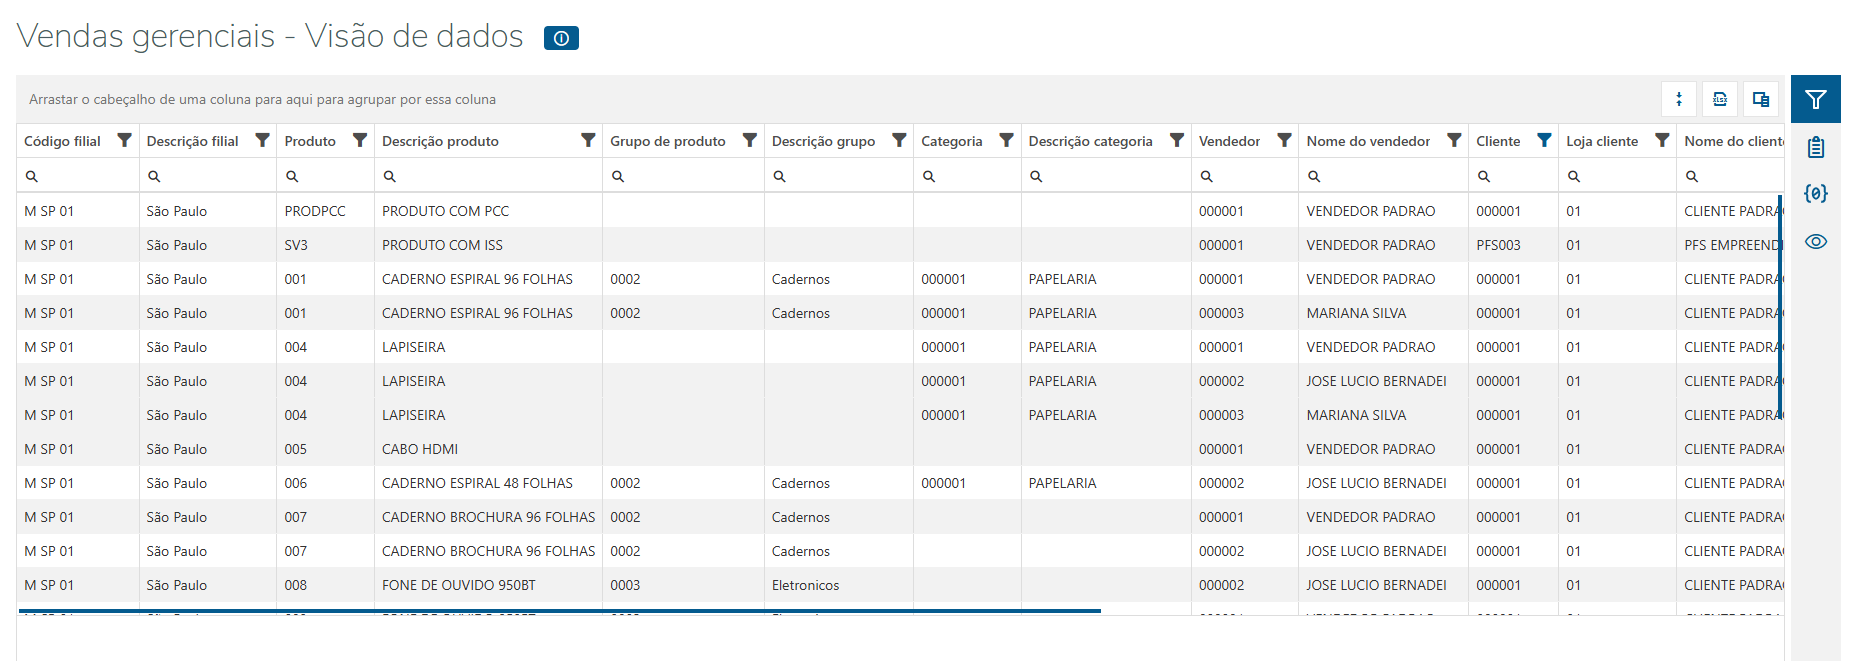Click the info icon beside the page title

(x=561, y=38)
